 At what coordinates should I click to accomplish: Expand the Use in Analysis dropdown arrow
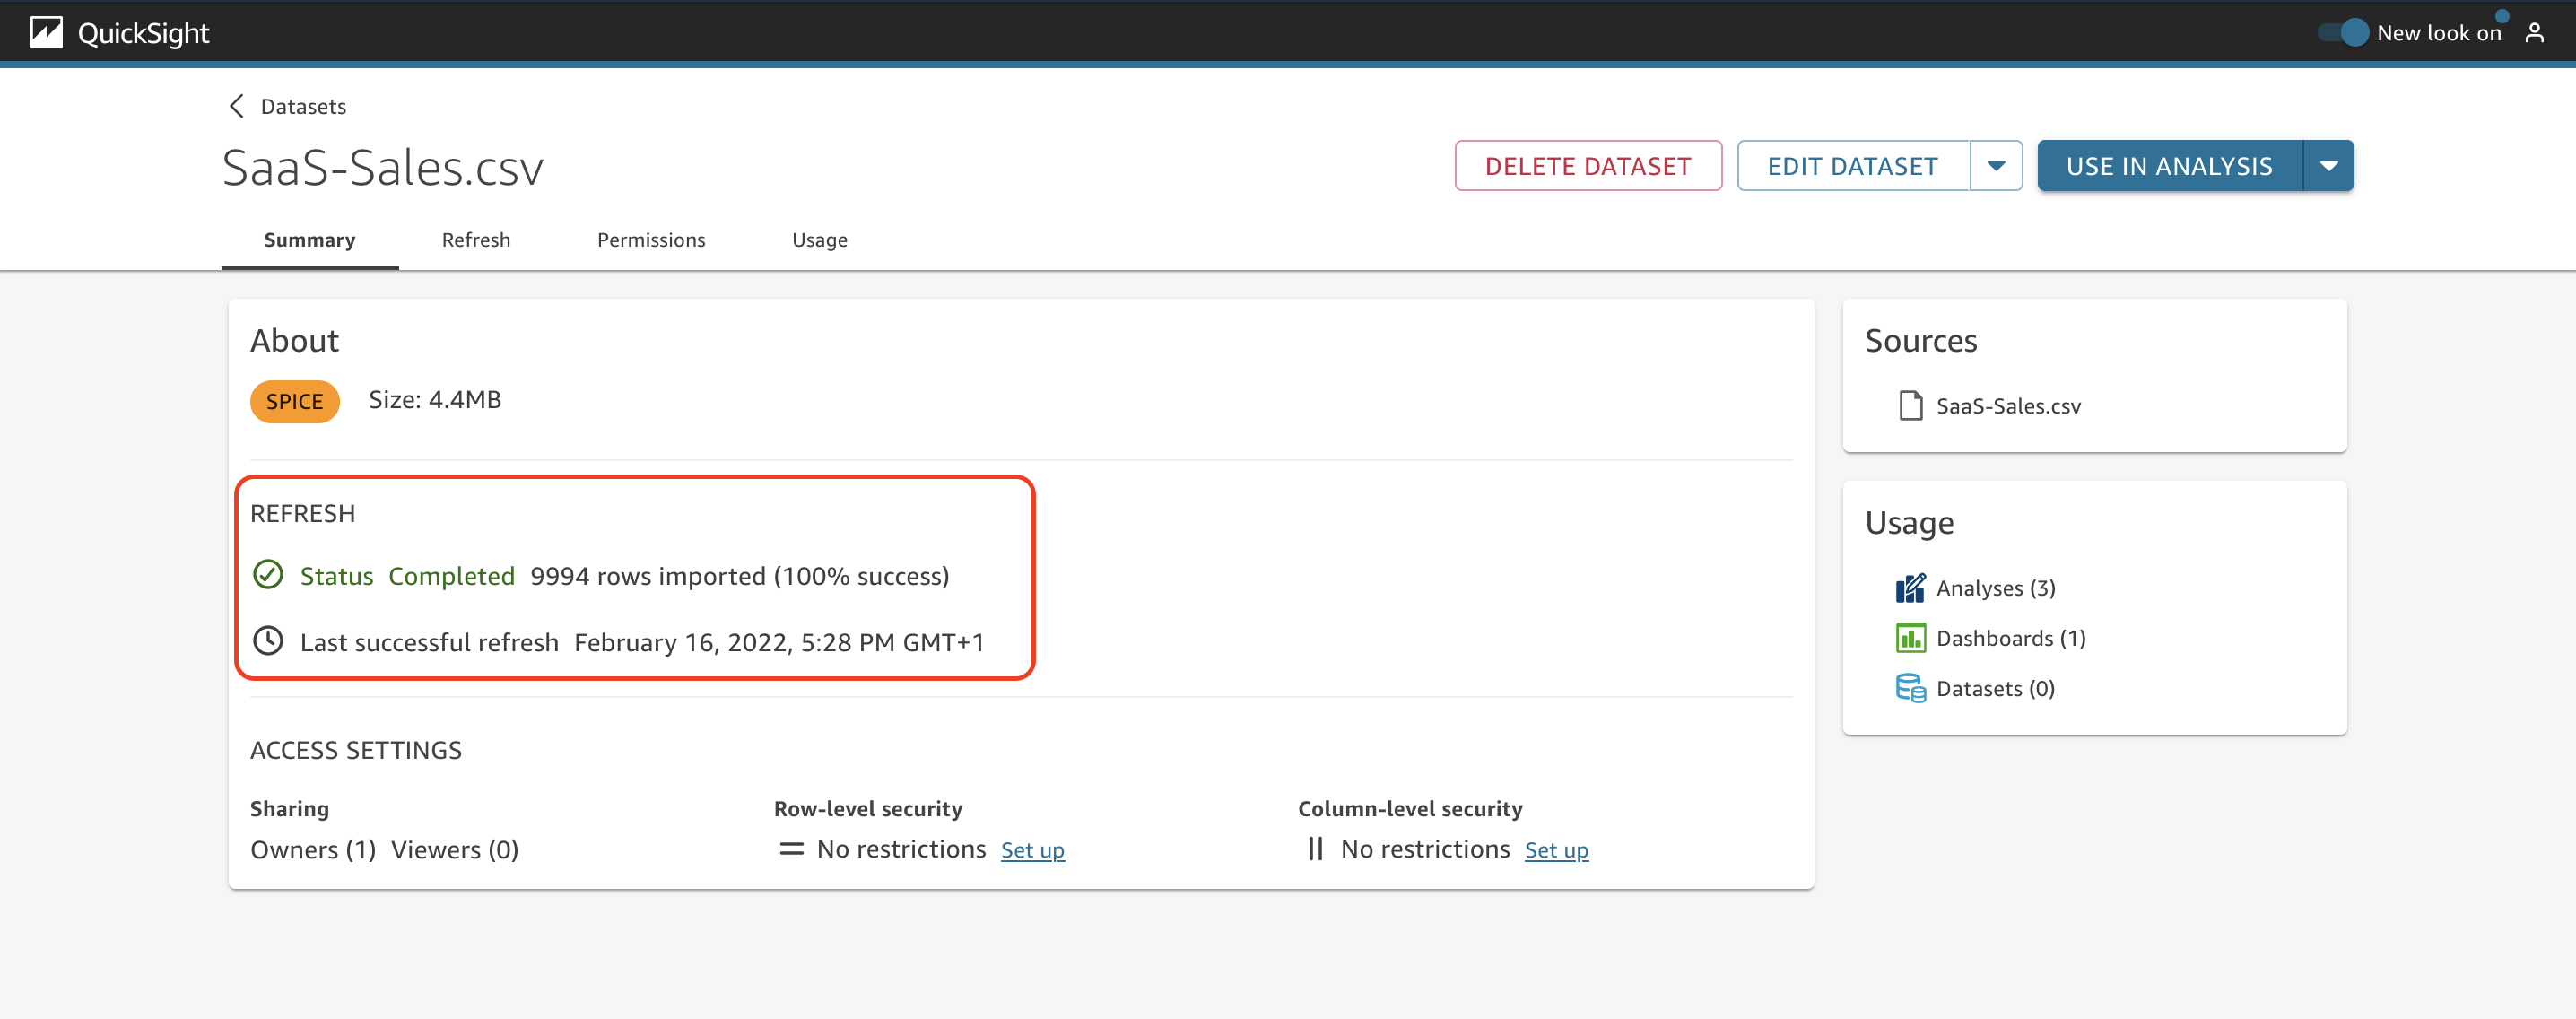(2328, 166)
